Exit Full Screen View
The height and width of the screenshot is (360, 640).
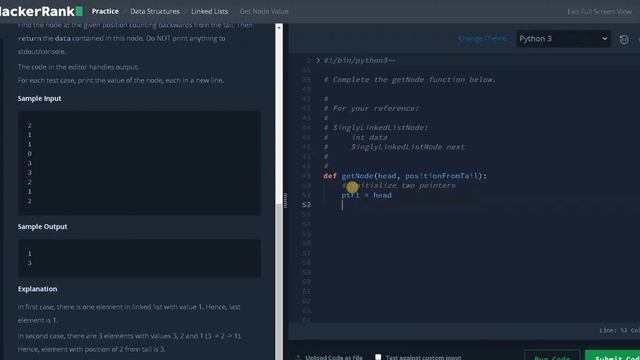click(x=599, y=11)
